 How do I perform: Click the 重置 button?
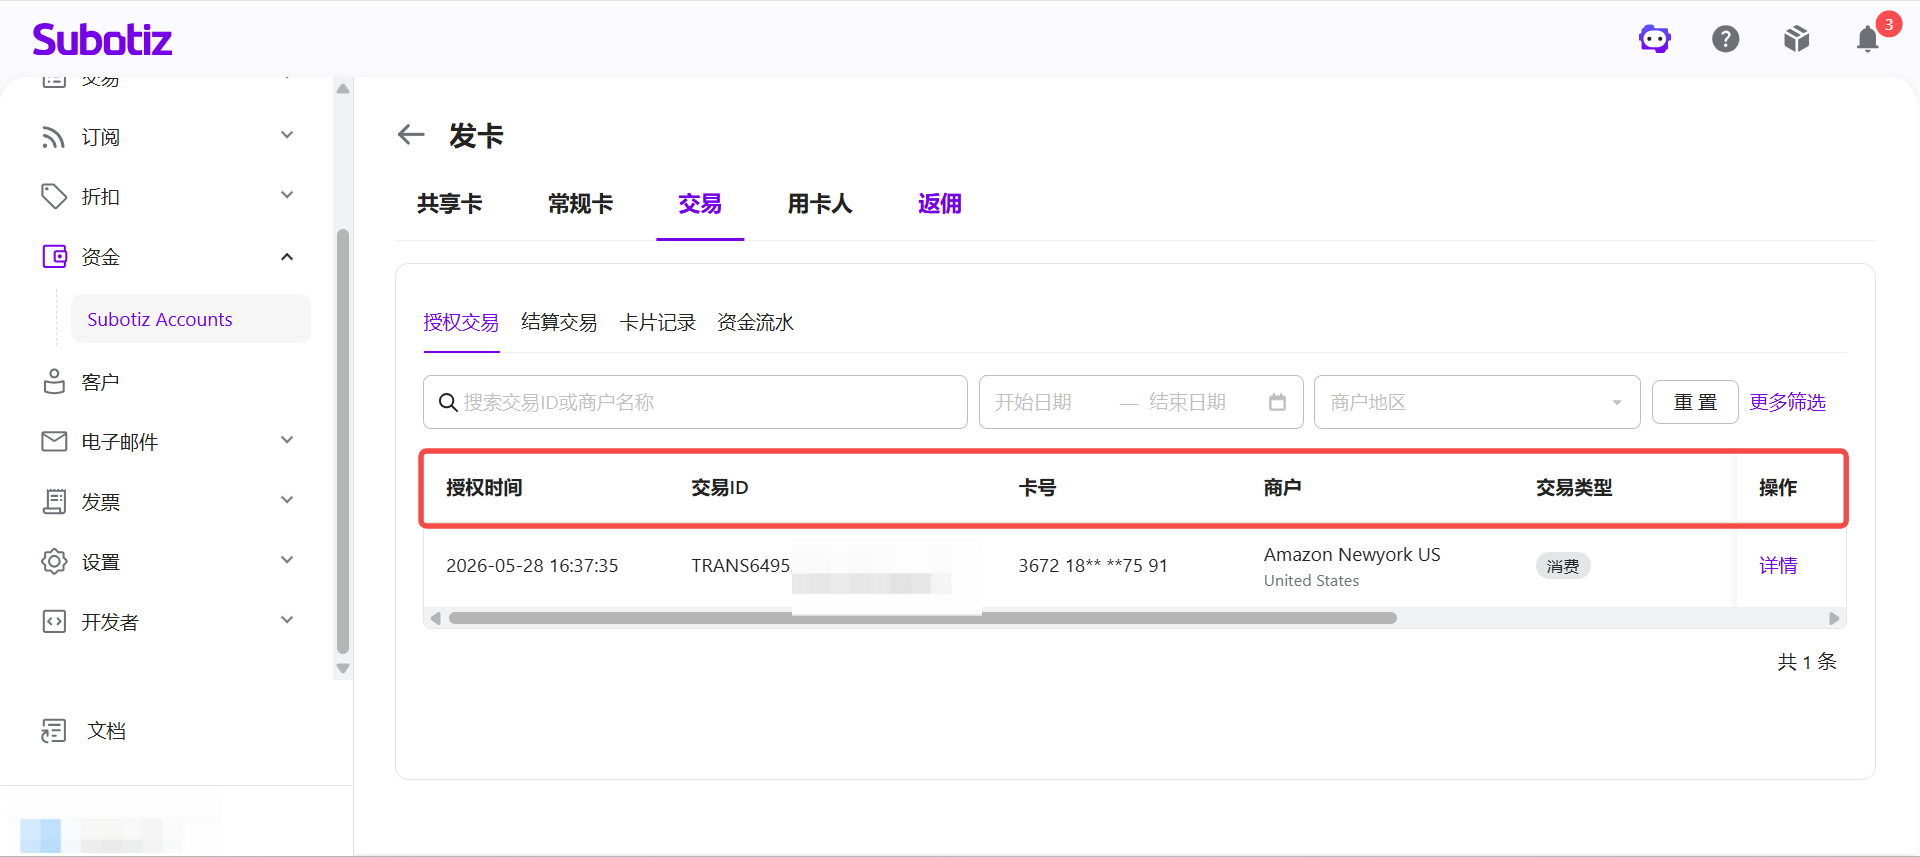[x=1695, y=402]
